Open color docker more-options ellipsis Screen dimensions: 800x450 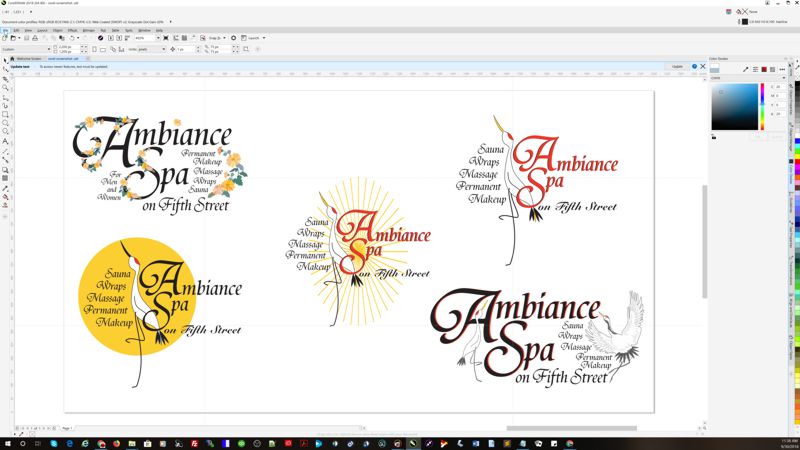pos(782,69)
